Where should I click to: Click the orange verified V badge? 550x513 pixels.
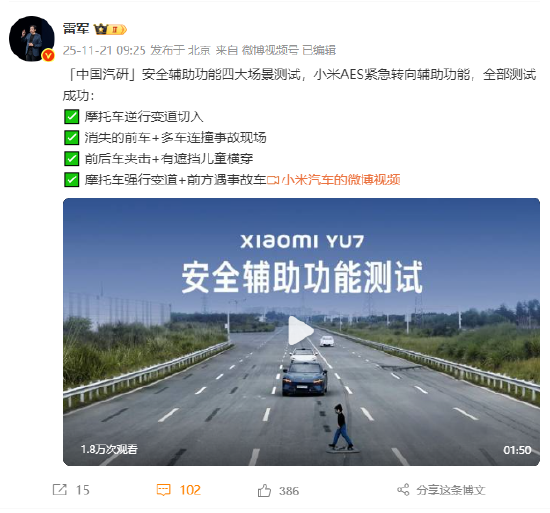(x=48, y=55)
